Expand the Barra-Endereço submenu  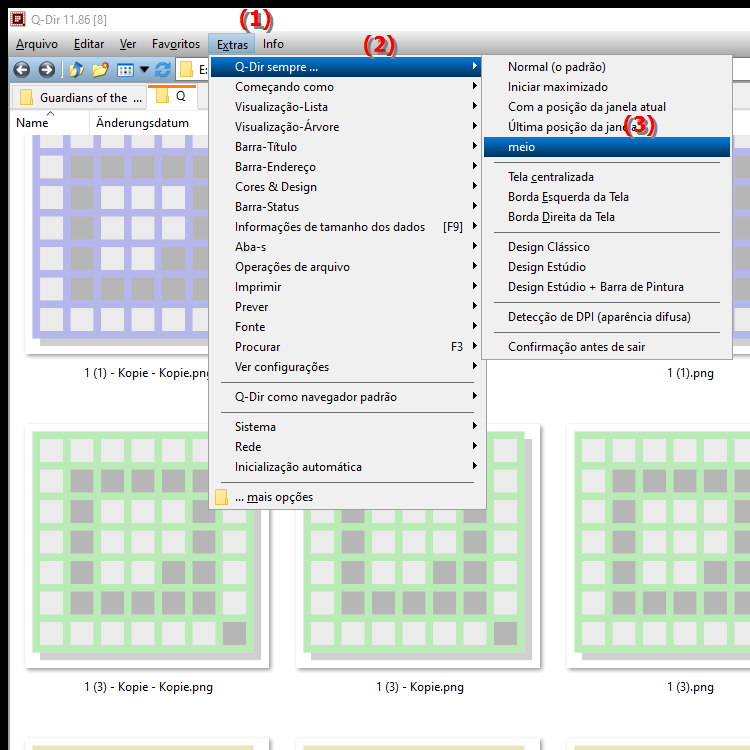coord(345,167)
